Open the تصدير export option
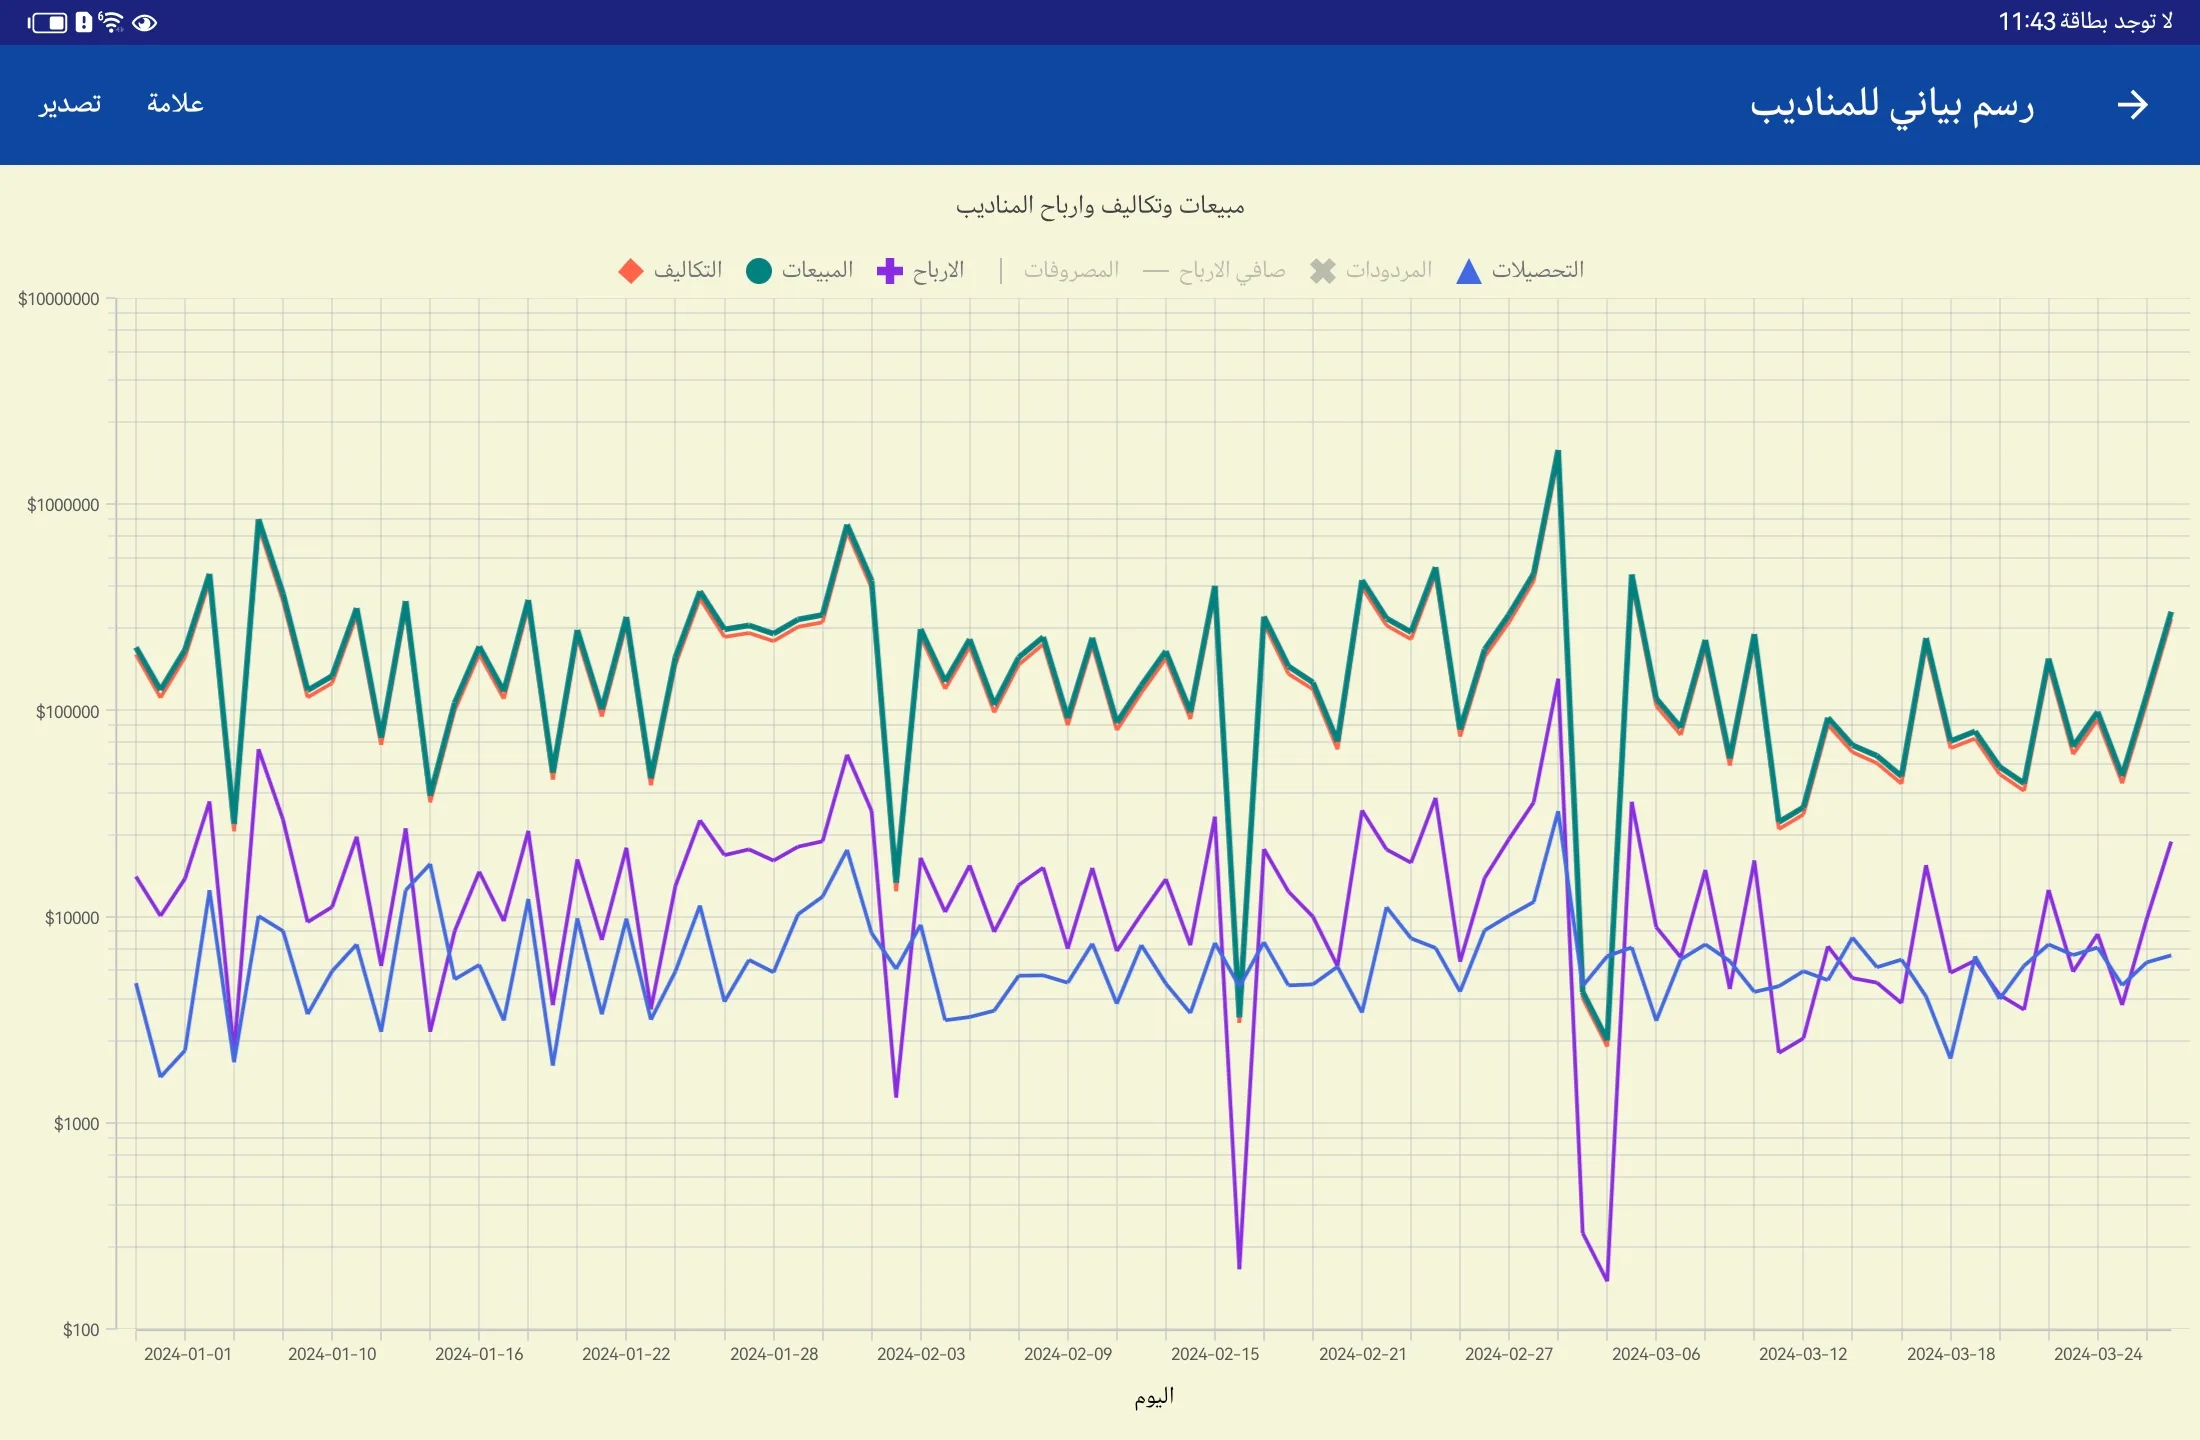 70,104
